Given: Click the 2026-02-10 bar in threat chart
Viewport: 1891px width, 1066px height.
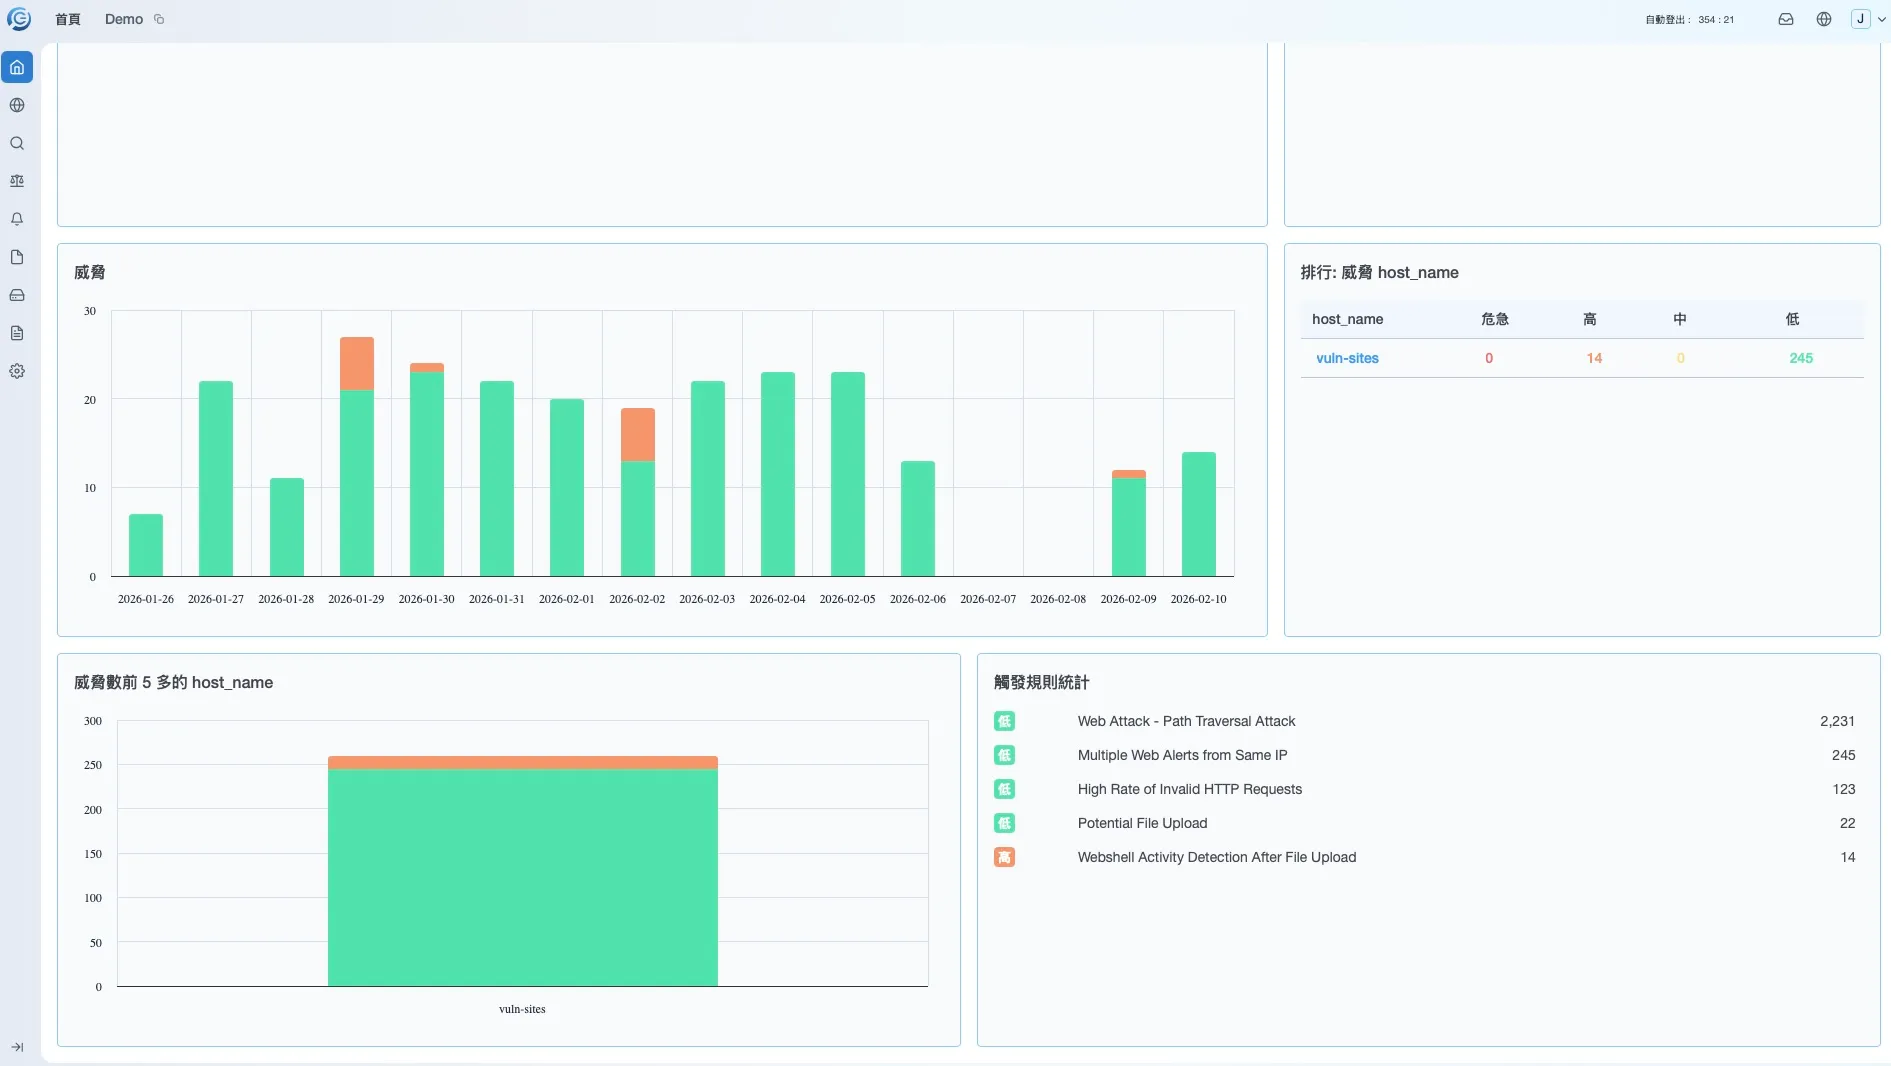Looking at the screenshot, I should click(1199, 514).
